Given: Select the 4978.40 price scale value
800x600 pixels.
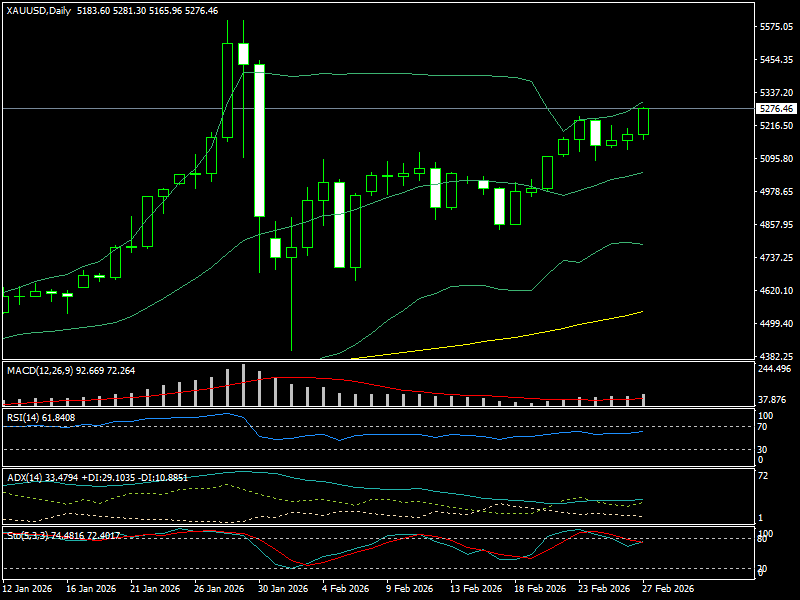Looking at the screenshot, I should pos(776,192).
